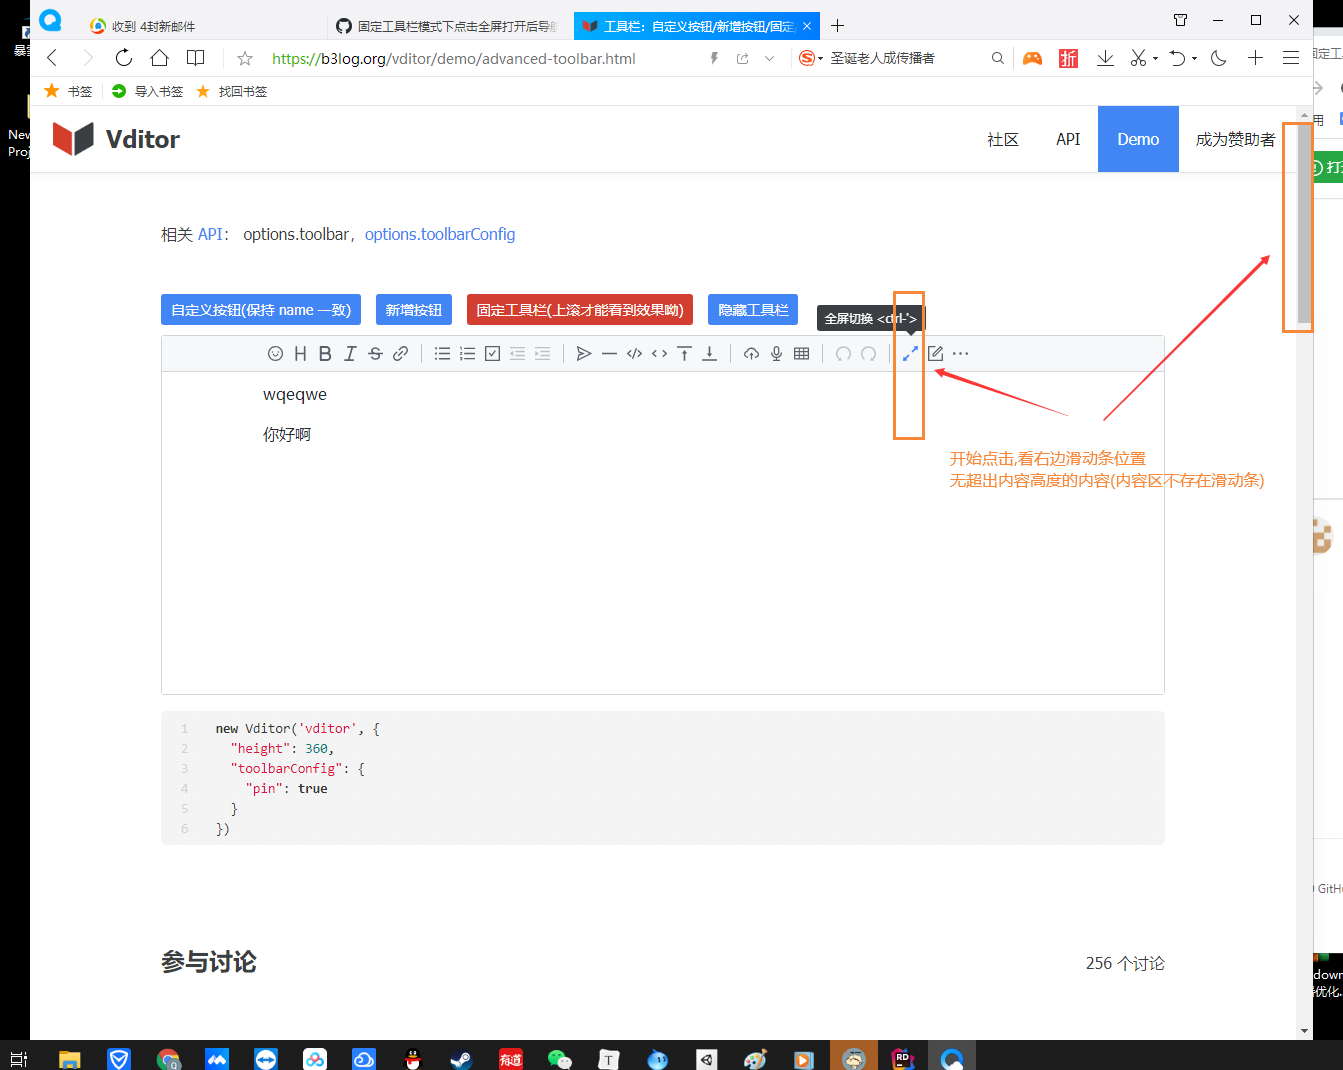The width and height of the screenshot is (1343, 1070).
Task: Open the options.toolbarConfig link
Action: click(440, 234)
